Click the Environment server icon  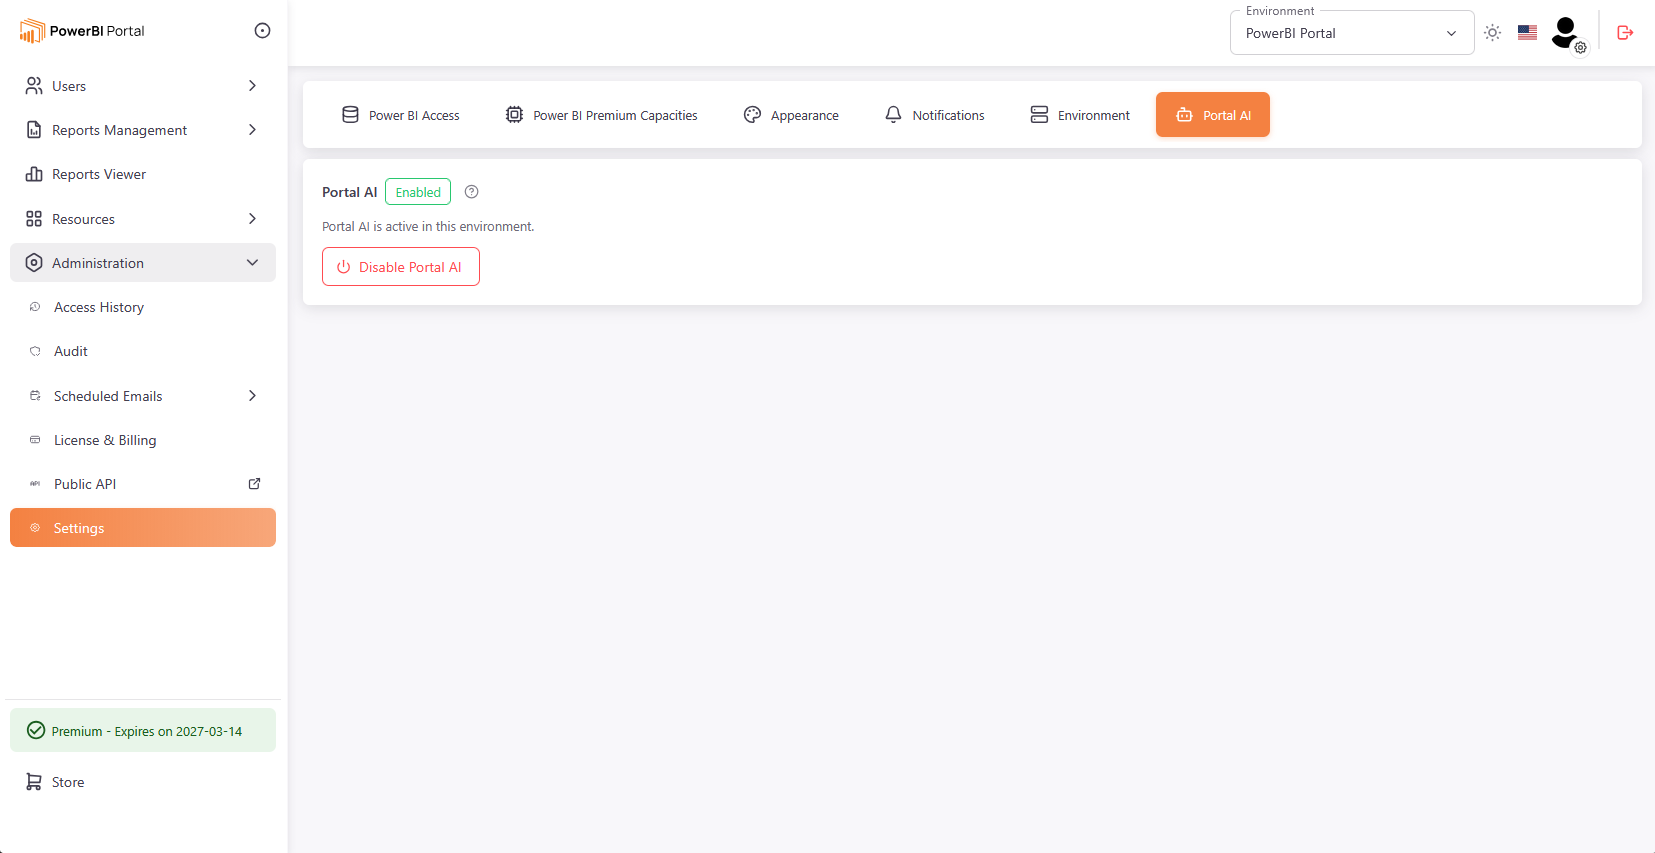coord(1040,115)
